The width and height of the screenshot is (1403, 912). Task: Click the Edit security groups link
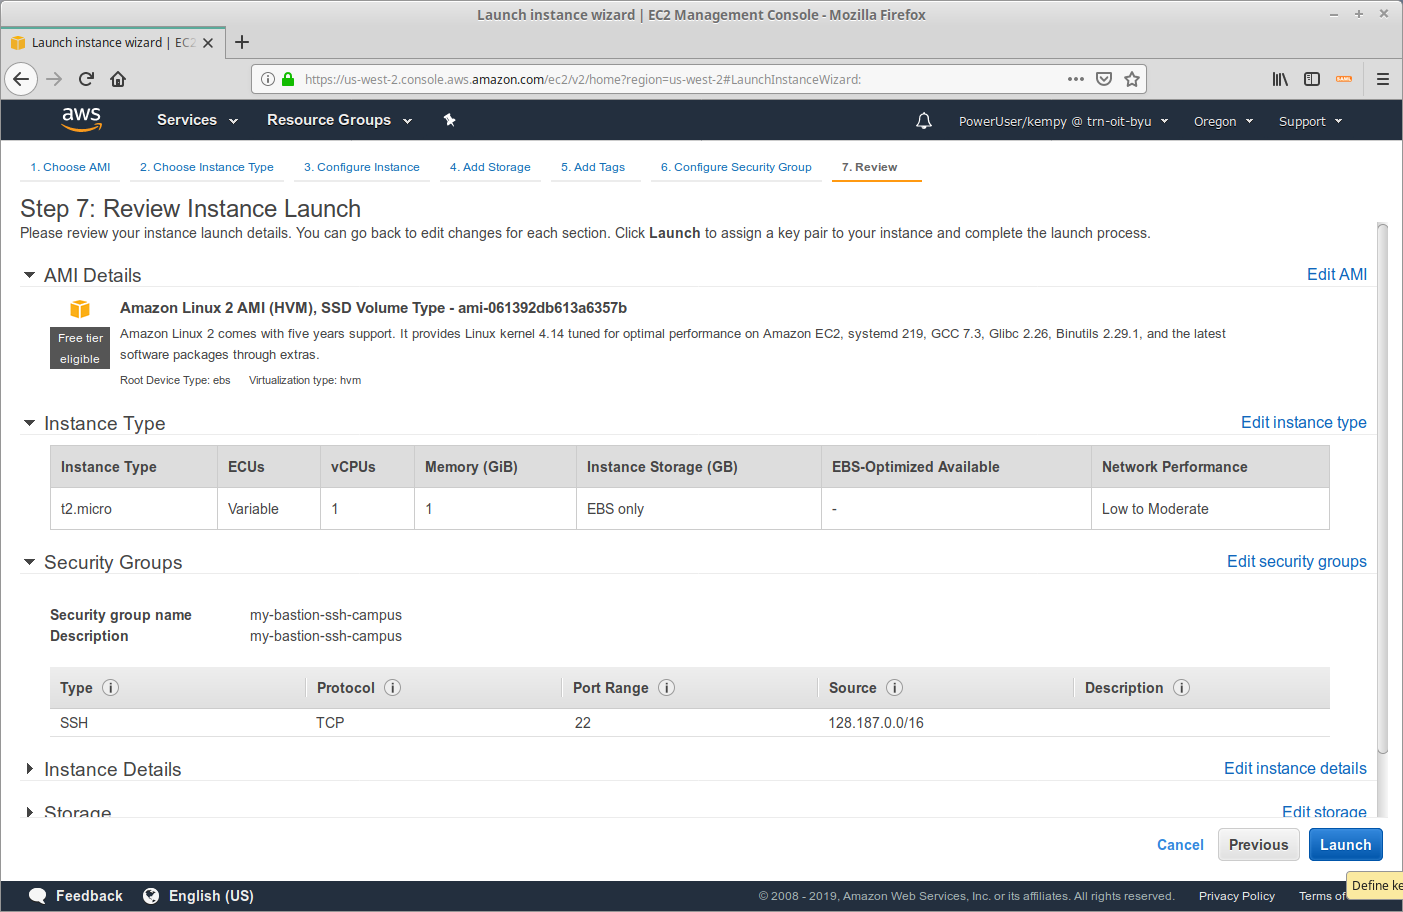(x=1297, y=561)
